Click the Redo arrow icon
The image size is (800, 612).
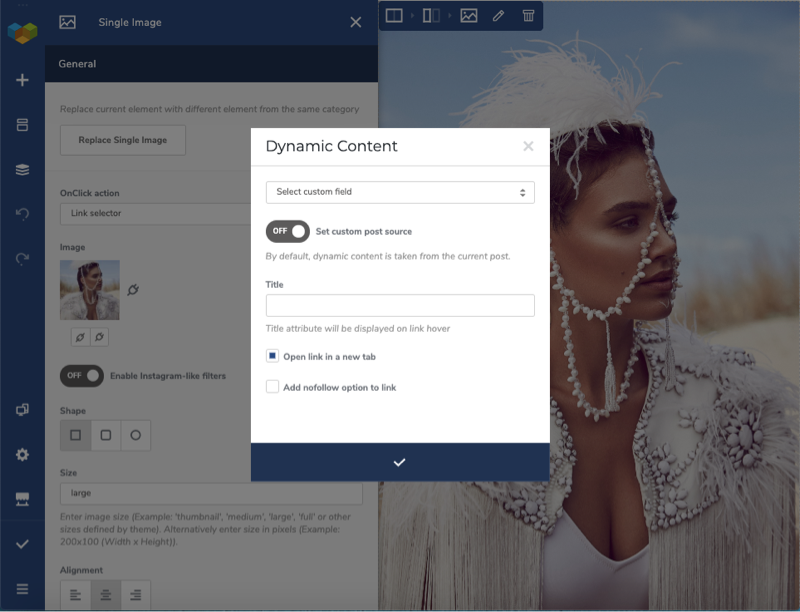point(22,259)
